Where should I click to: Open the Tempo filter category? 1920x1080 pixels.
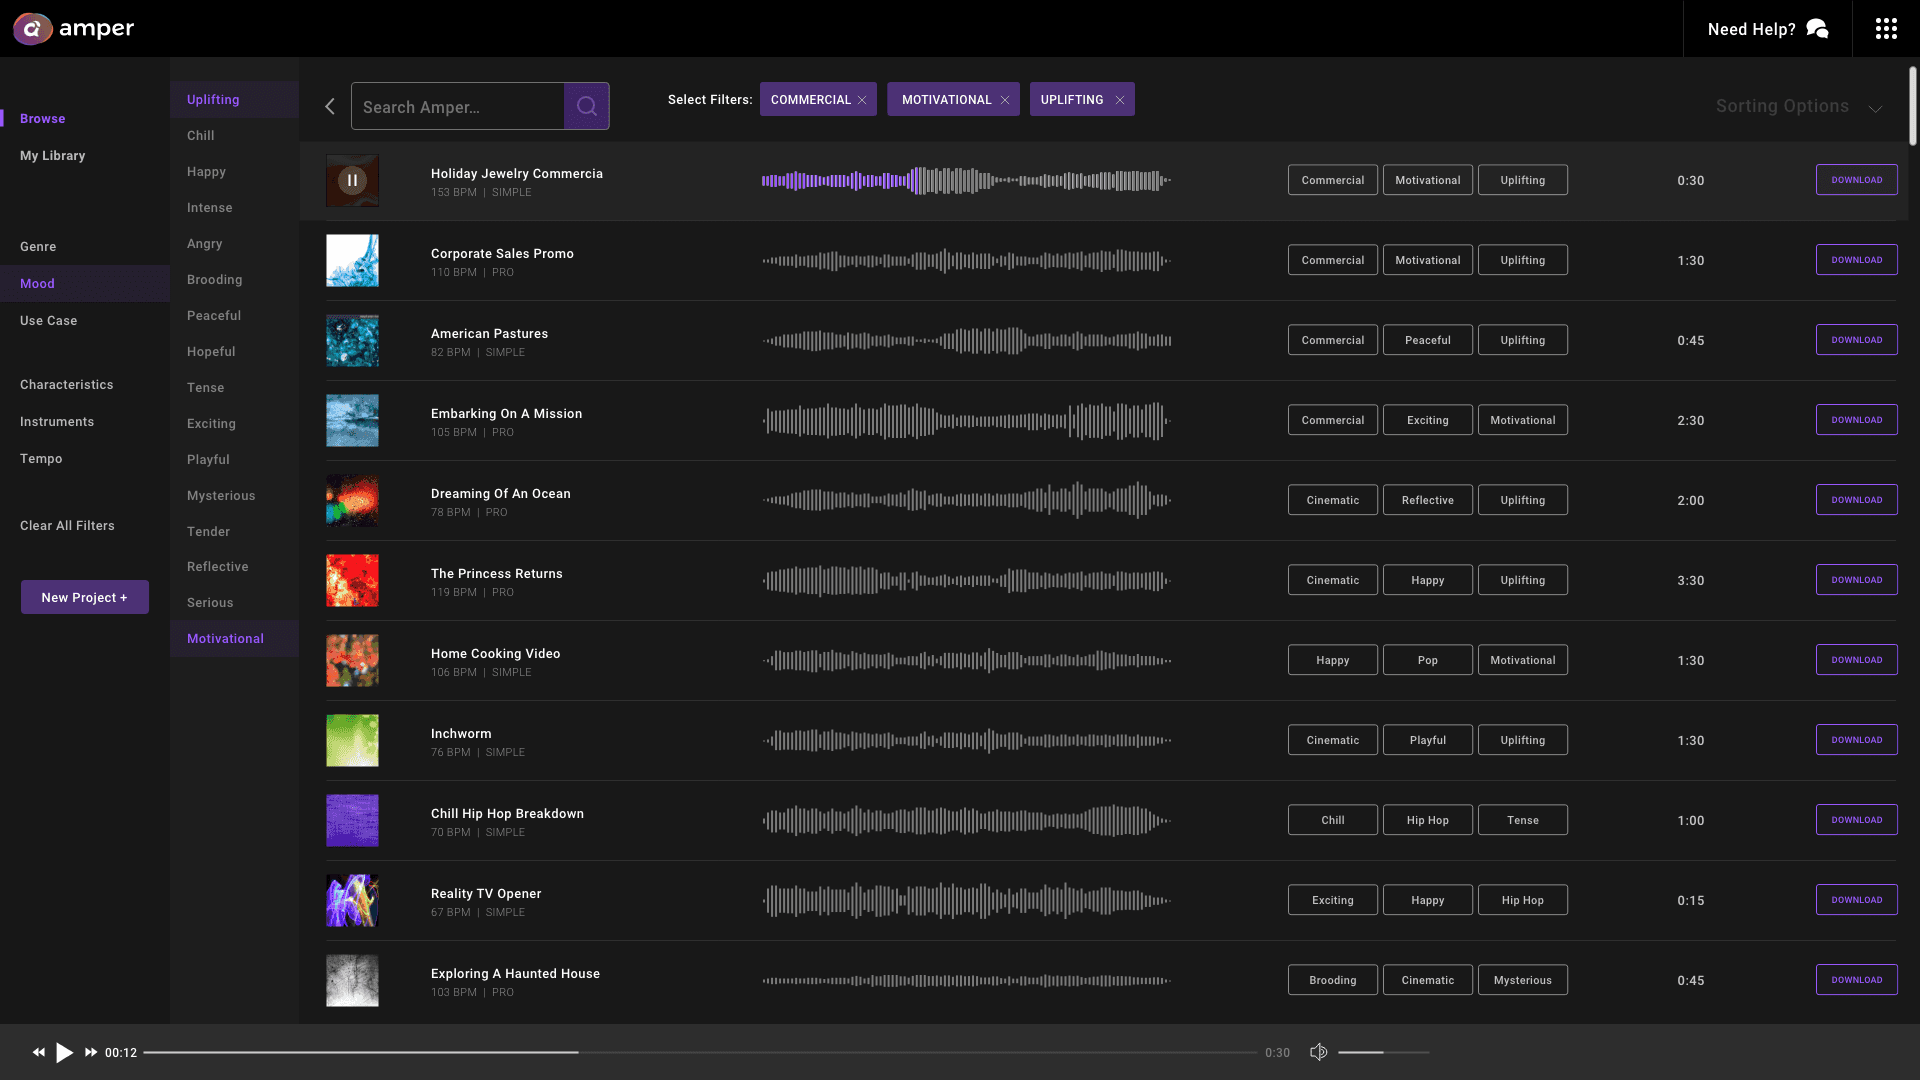coord(41,459)
